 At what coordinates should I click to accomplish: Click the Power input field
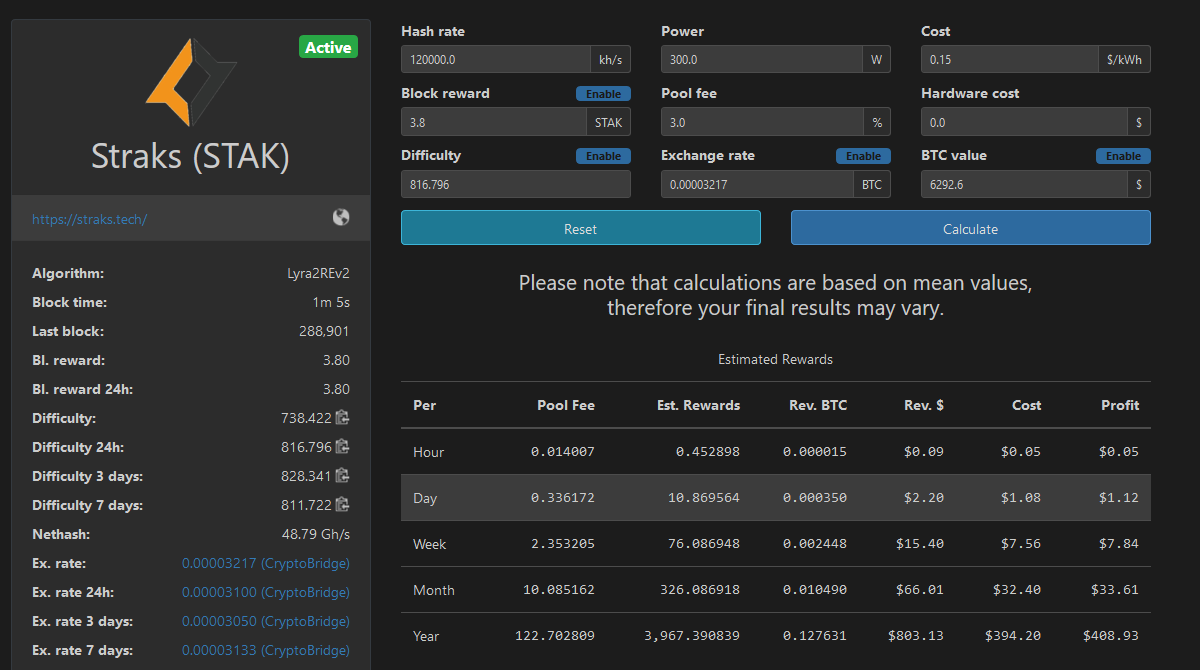click(x=761, y=59)
